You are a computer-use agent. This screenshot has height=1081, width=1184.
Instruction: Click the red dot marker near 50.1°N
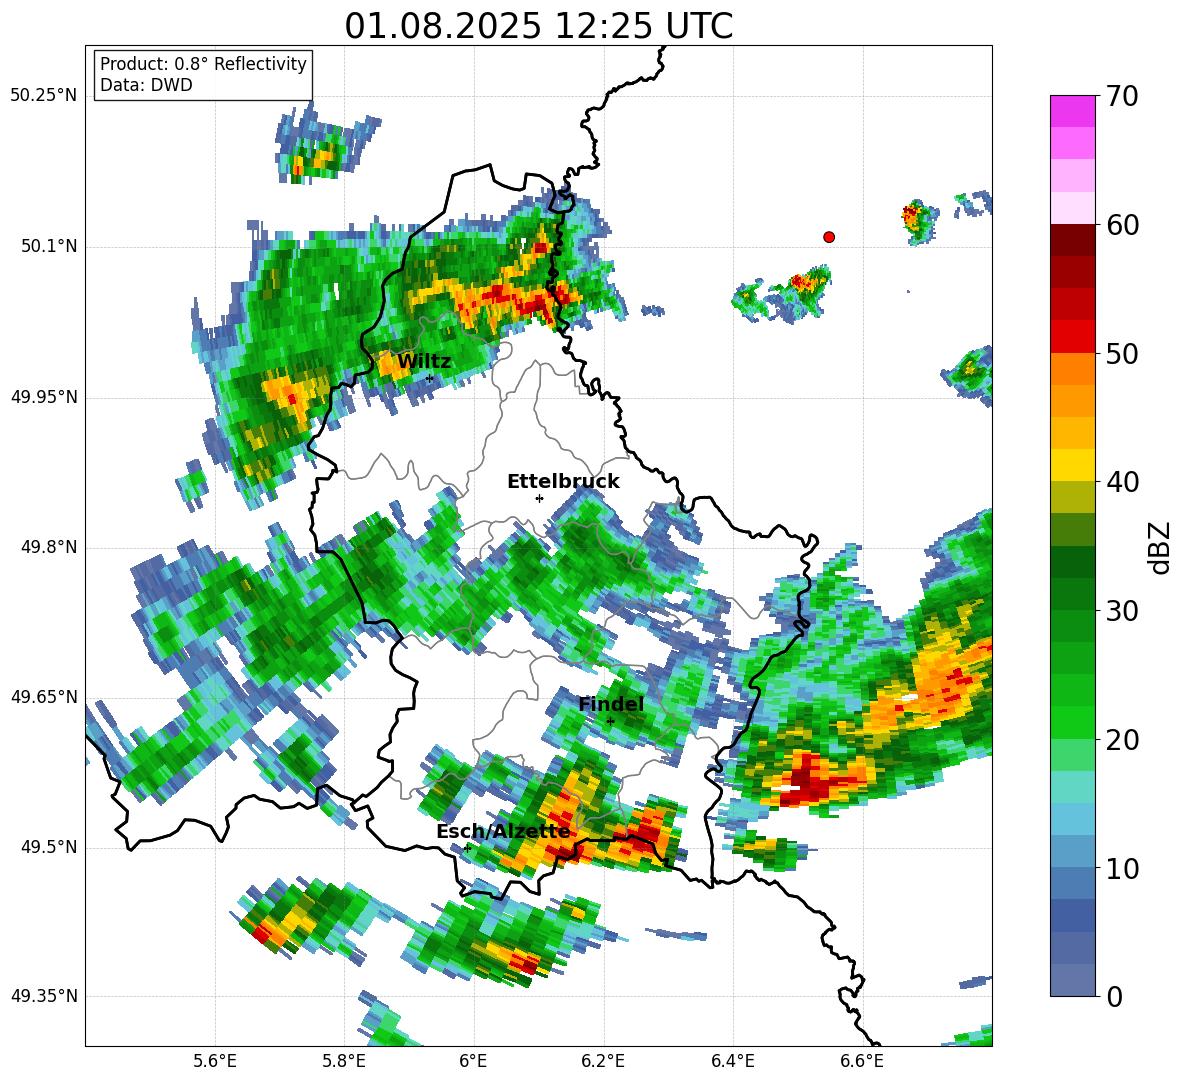[x=829, y=237]
